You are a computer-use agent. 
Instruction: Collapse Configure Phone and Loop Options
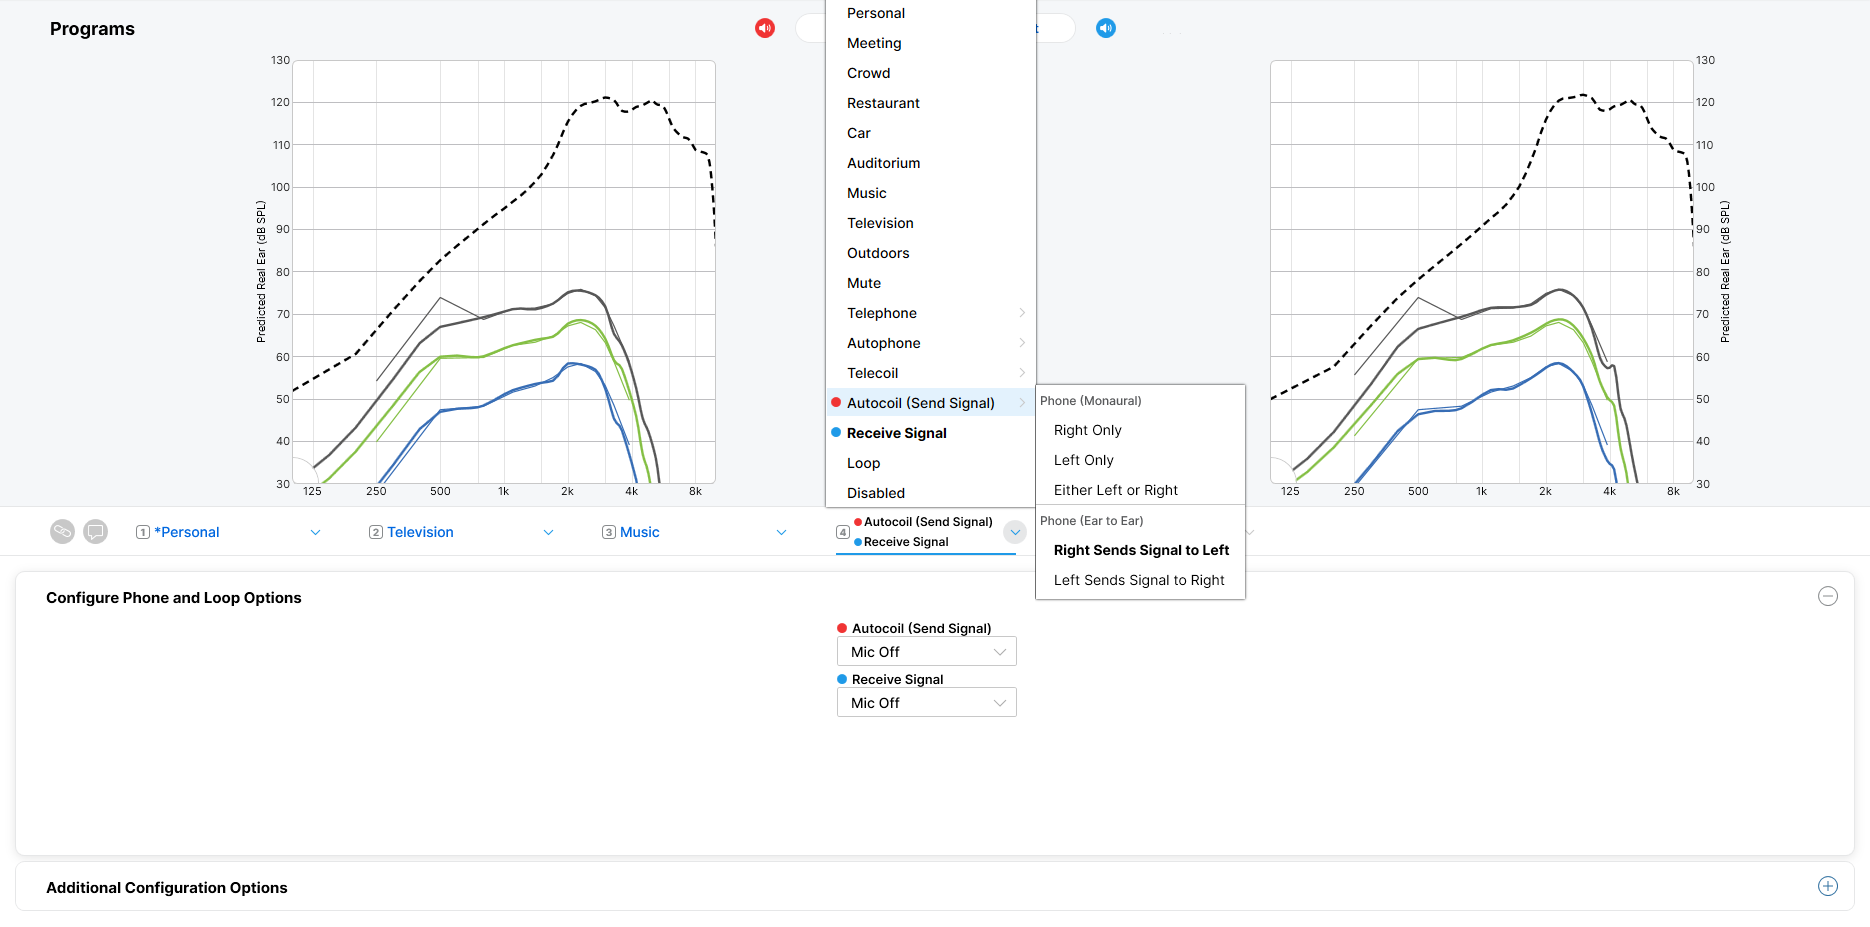tap(1828, 596)
